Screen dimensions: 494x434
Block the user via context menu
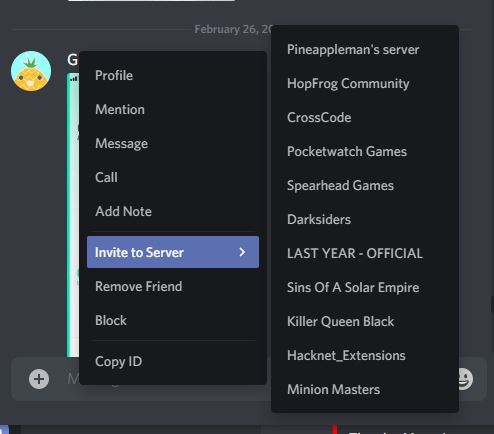(173, 320)
